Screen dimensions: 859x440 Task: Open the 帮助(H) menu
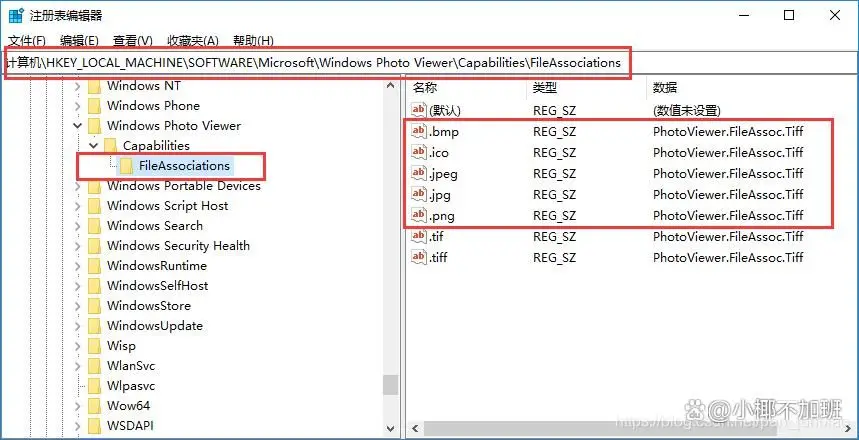click(x=253, y=41)
